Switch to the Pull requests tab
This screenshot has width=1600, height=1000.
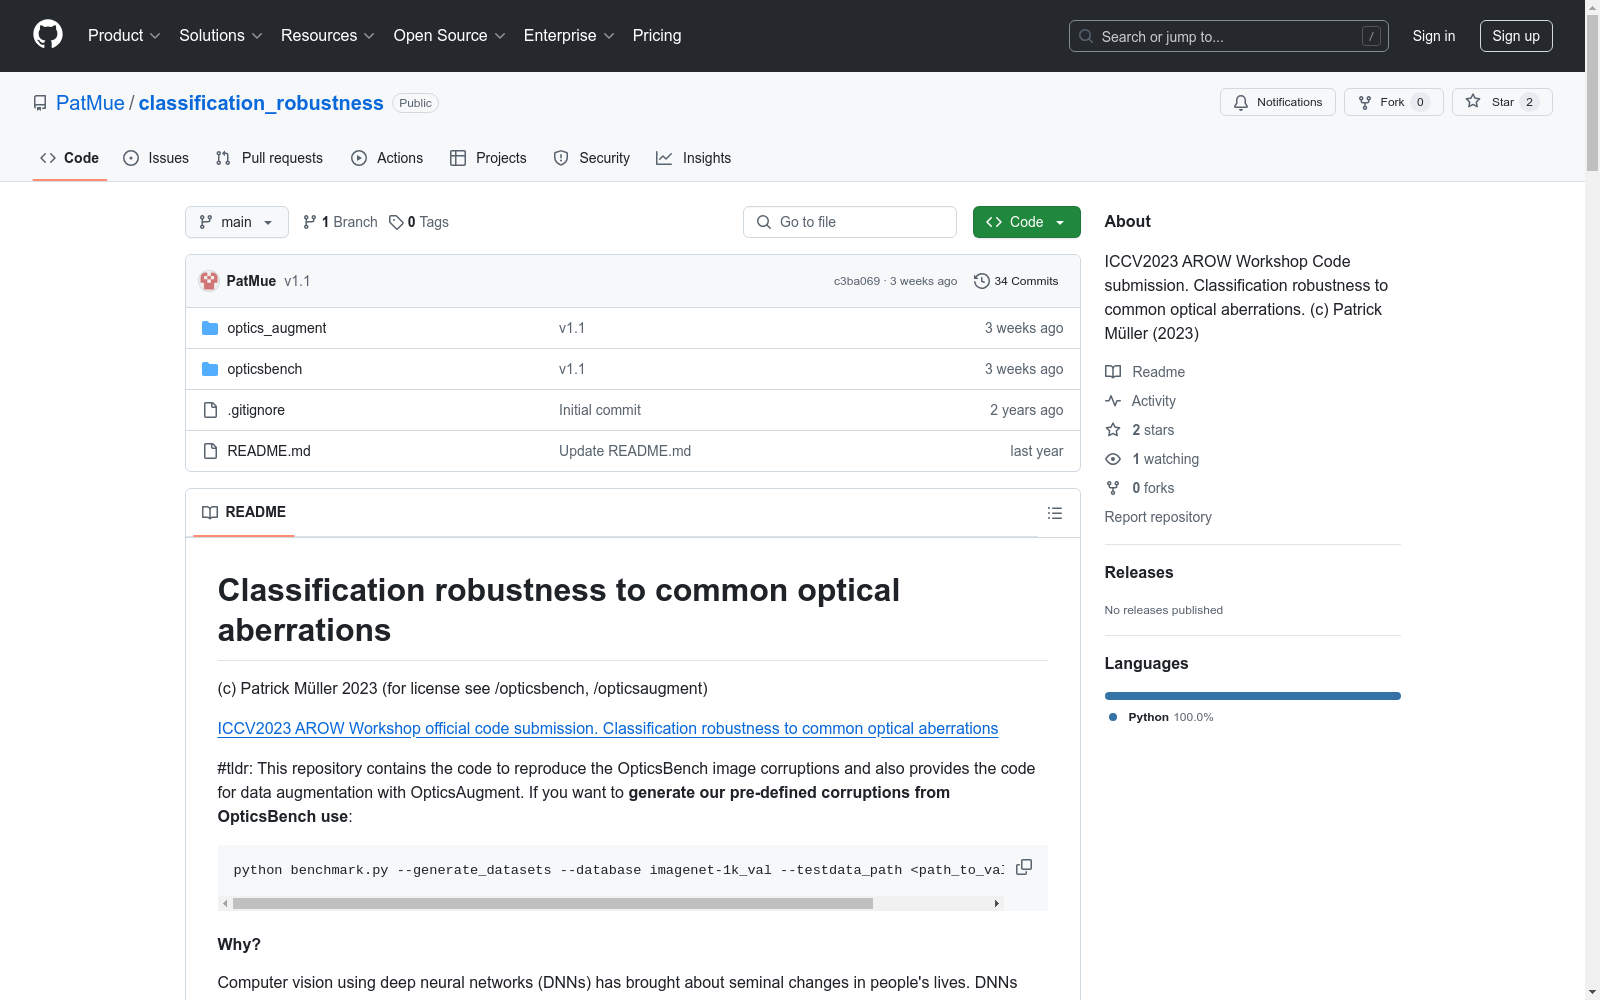(x=269, y=158)
